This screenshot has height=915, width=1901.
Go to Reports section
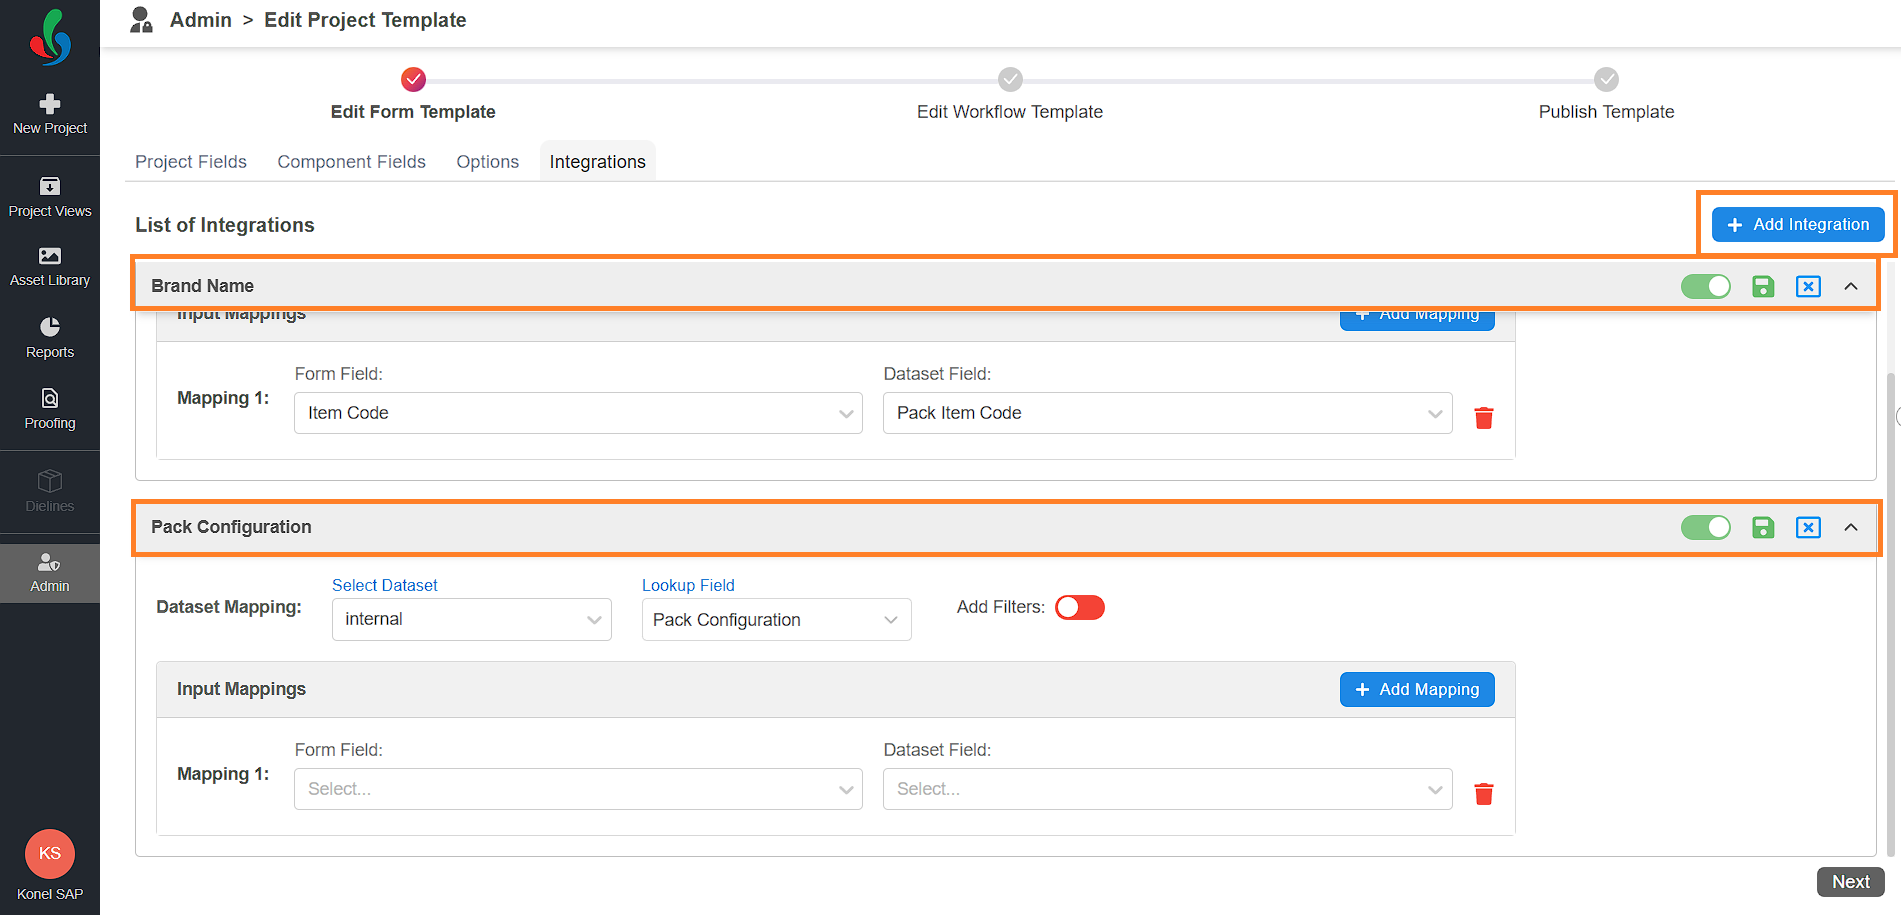coord(50,338)
